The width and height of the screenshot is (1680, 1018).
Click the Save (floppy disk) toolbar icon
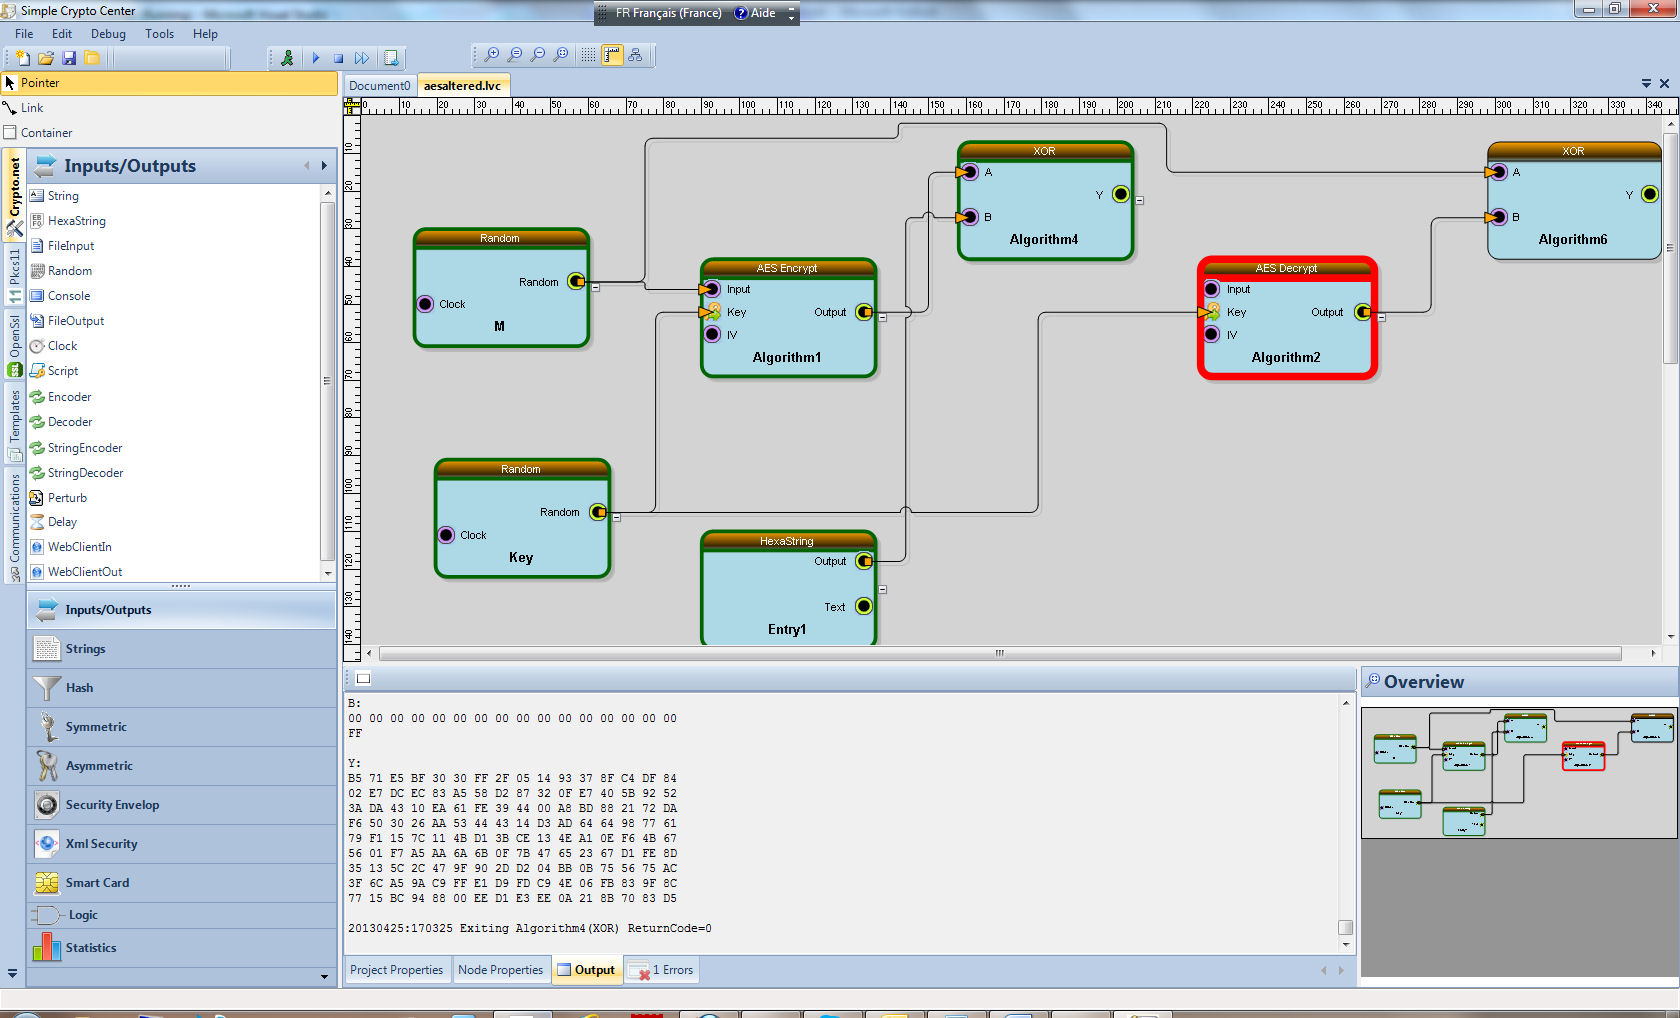coord(69,58)
